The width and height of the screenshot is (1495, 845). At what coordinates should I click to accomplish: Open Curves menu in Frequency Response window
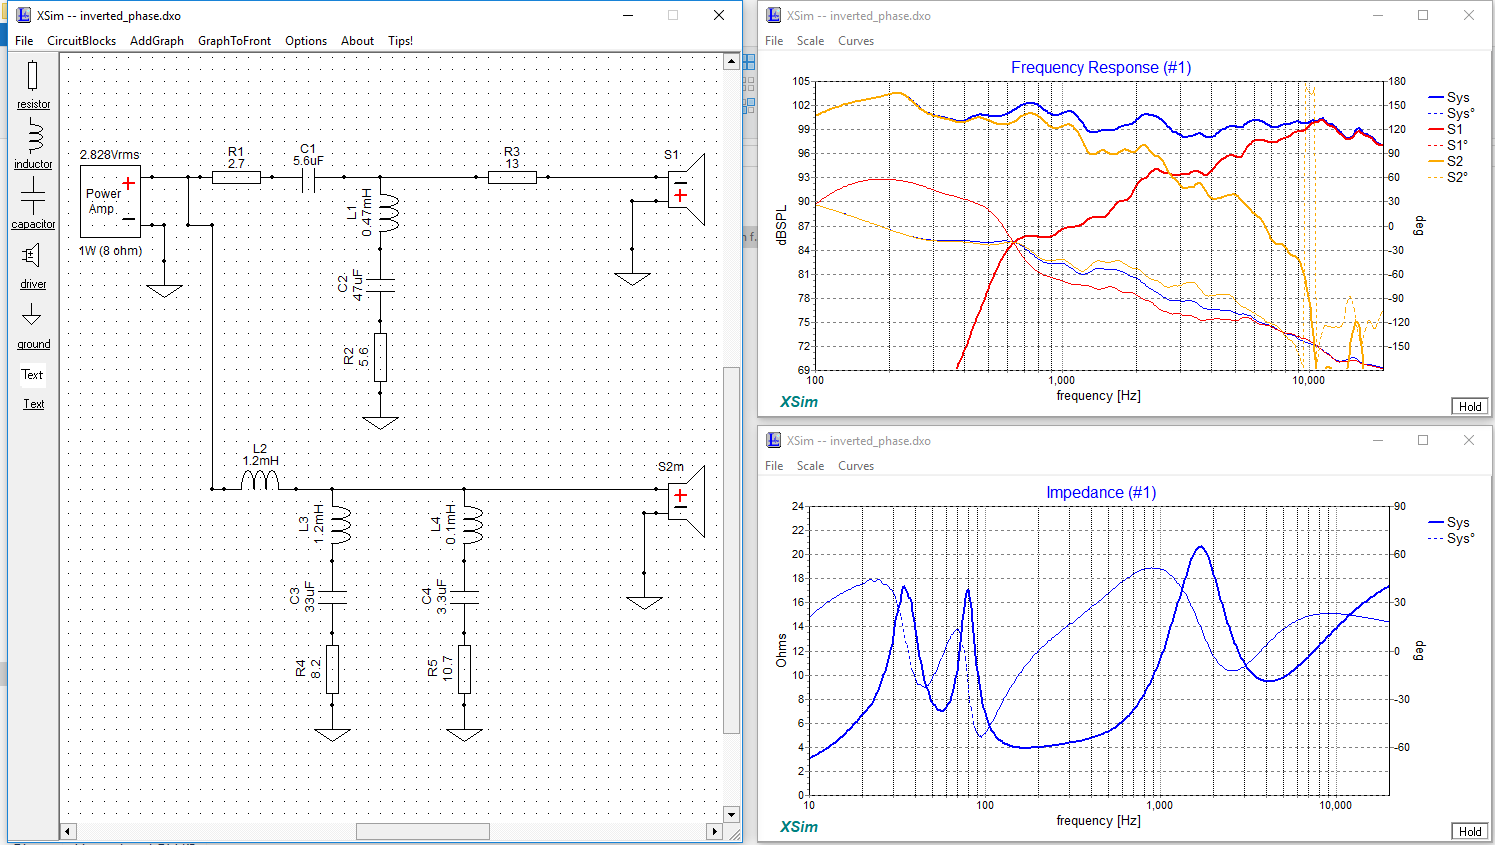pyautogui.click(x=856, y=41)
